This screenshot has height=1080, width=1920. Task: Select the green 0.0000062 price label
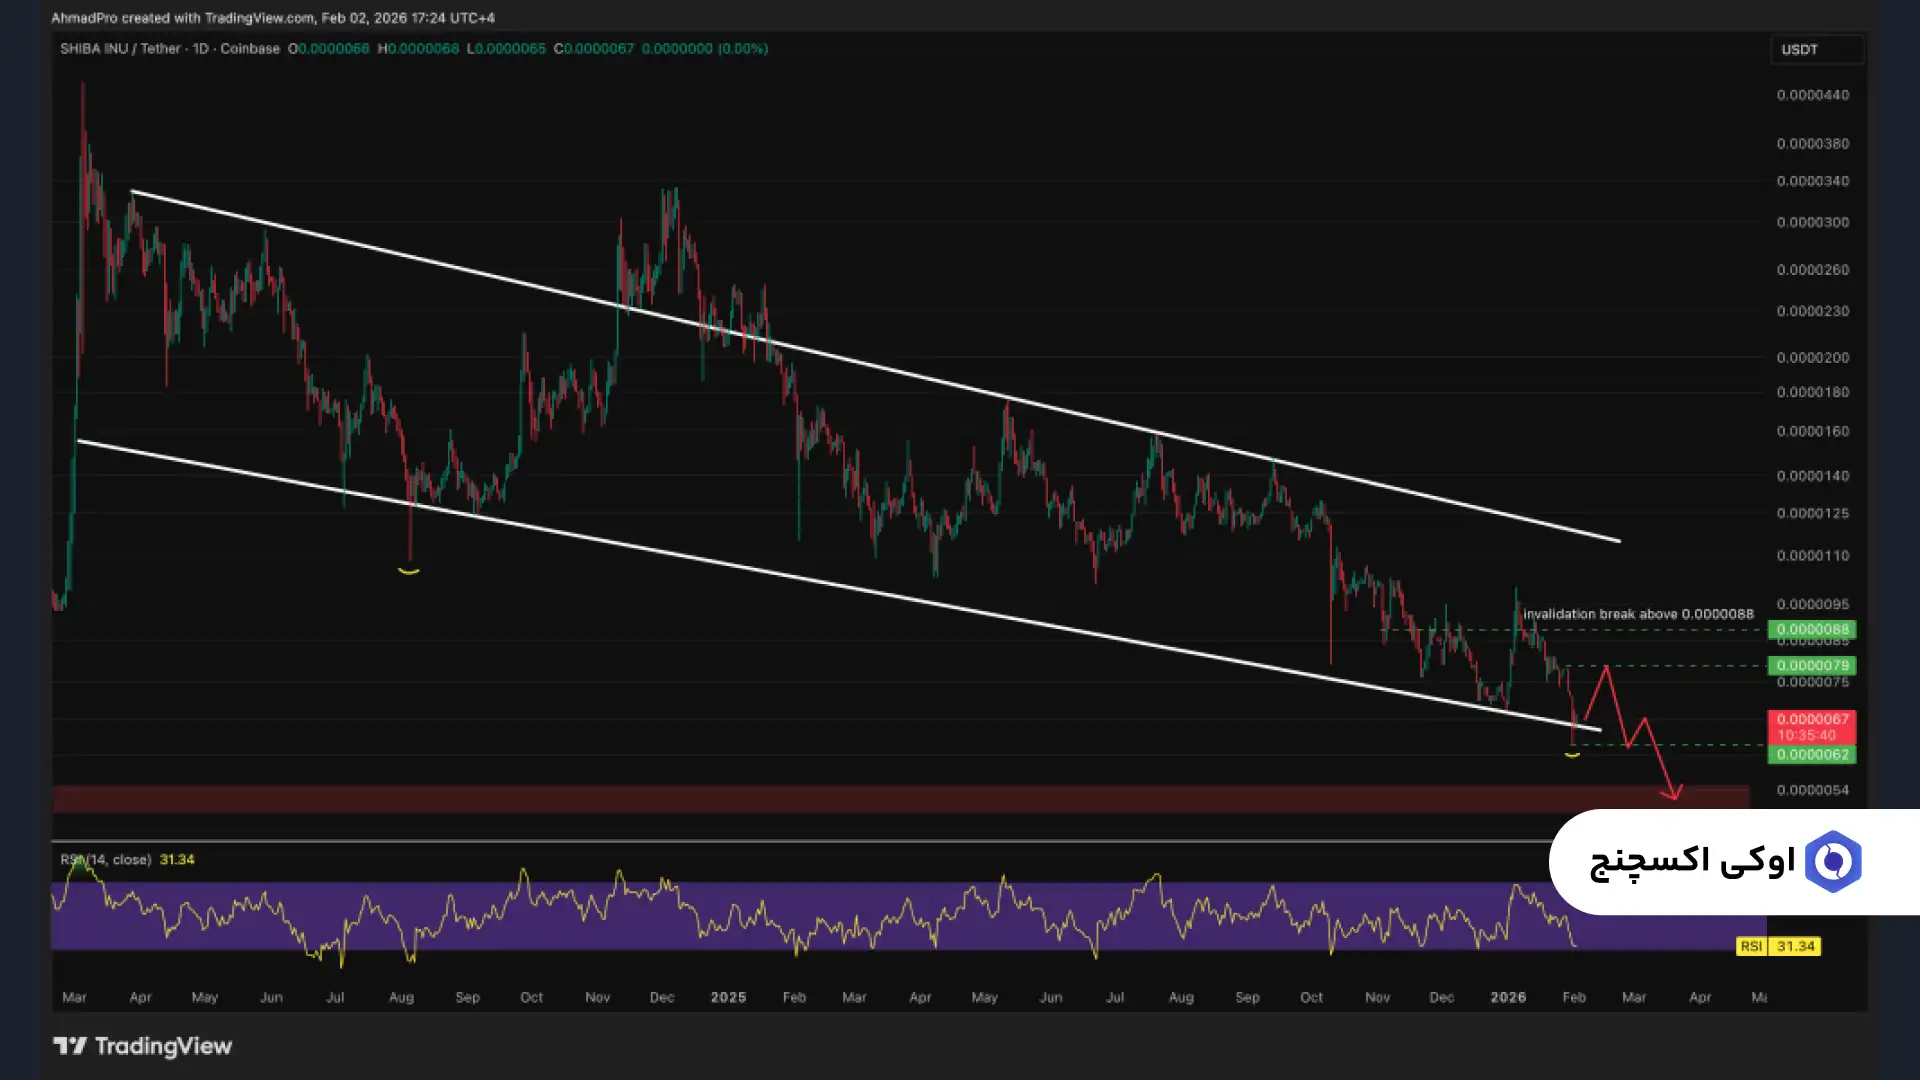pyautogui.click(x=1812, y=754)
